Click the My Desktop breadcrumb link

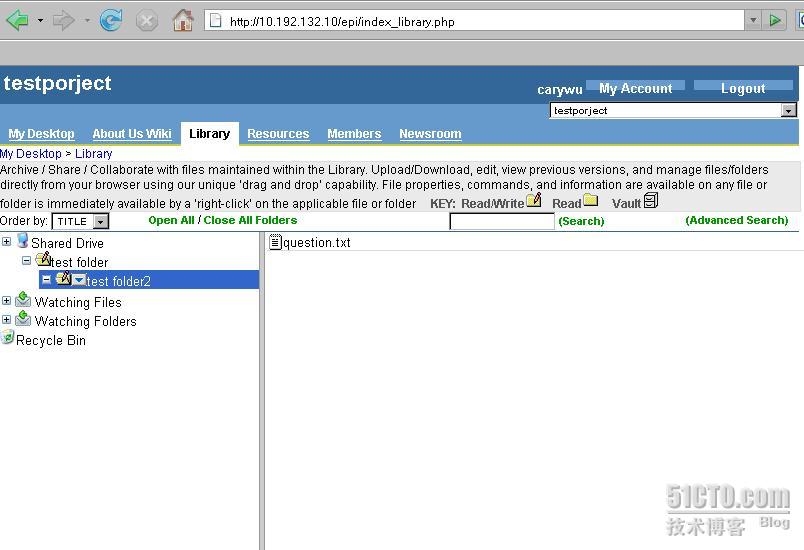[31, 154]
